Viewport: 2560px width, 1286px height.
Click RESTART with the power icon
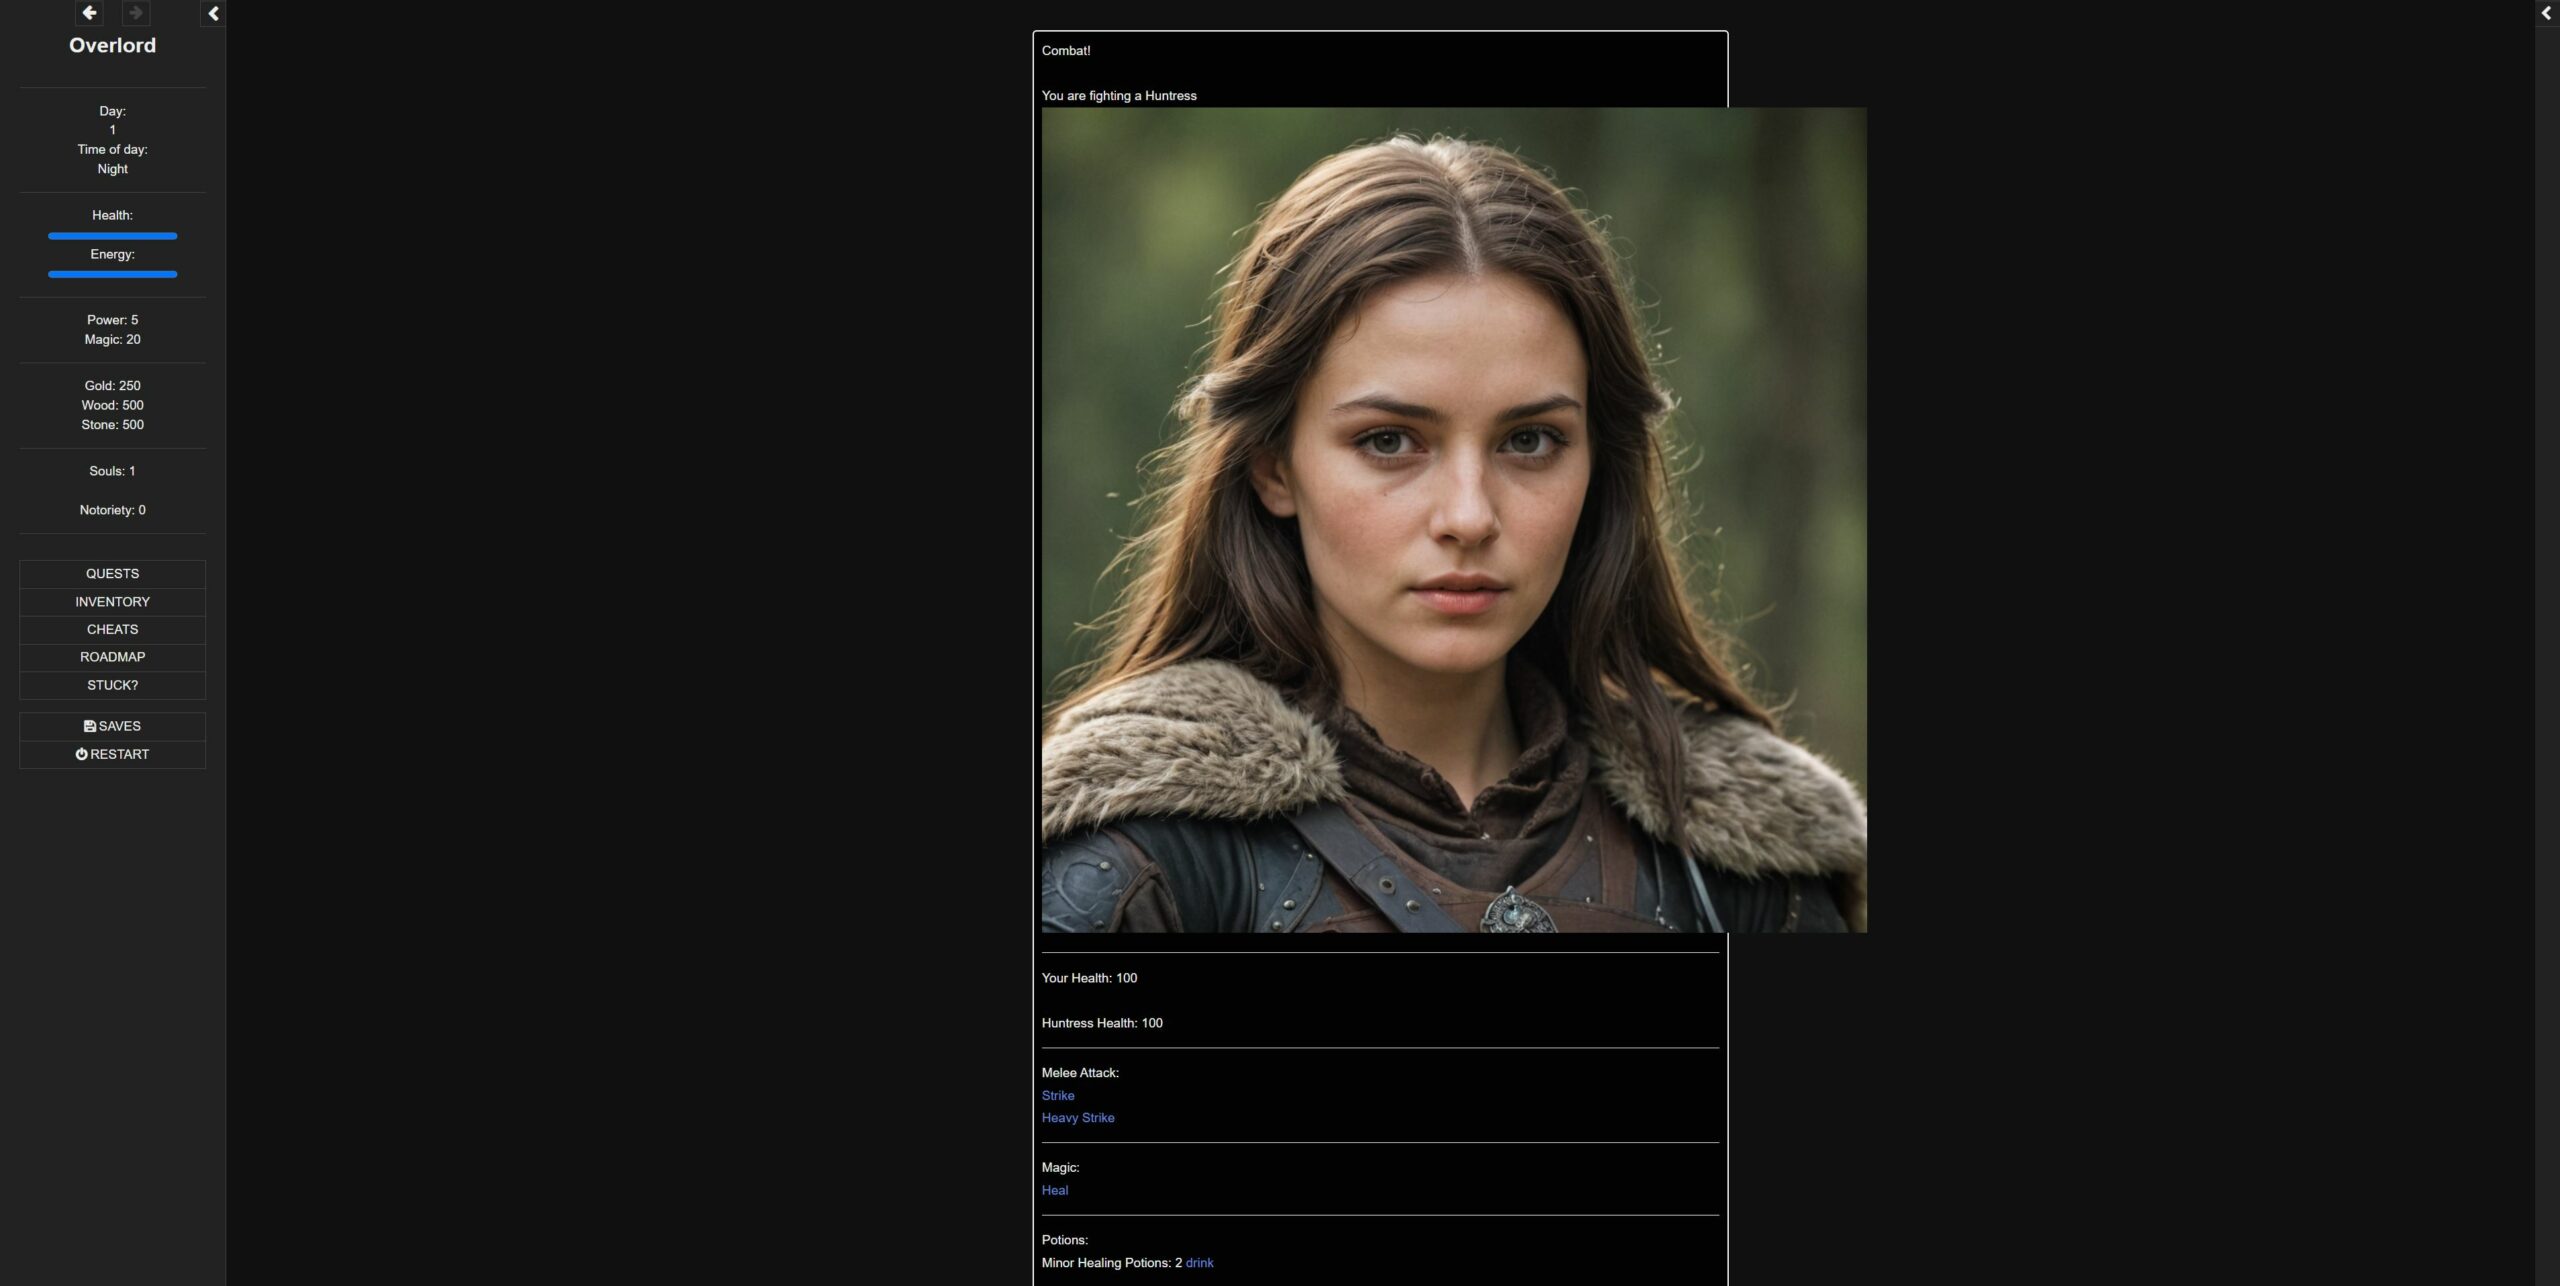pyautogui.click(x=112, y=754)
